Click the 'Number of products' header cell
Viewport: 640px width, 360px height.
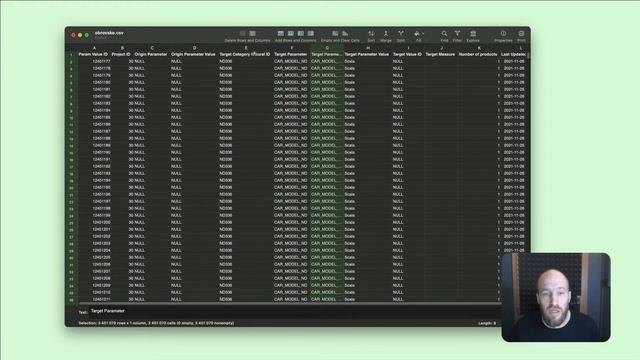click(478, 54)
